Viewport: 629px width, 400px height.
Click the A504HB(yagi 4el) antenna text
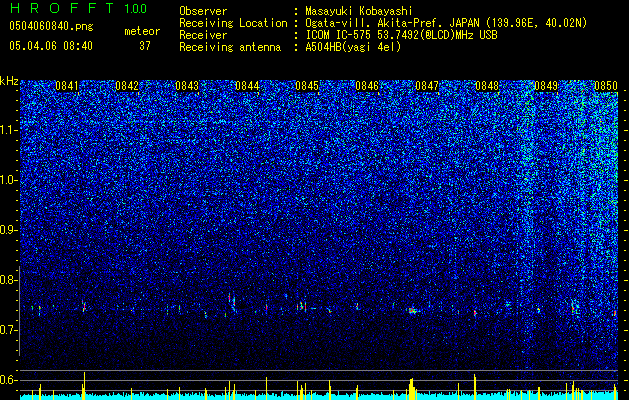tap(353, 47)
